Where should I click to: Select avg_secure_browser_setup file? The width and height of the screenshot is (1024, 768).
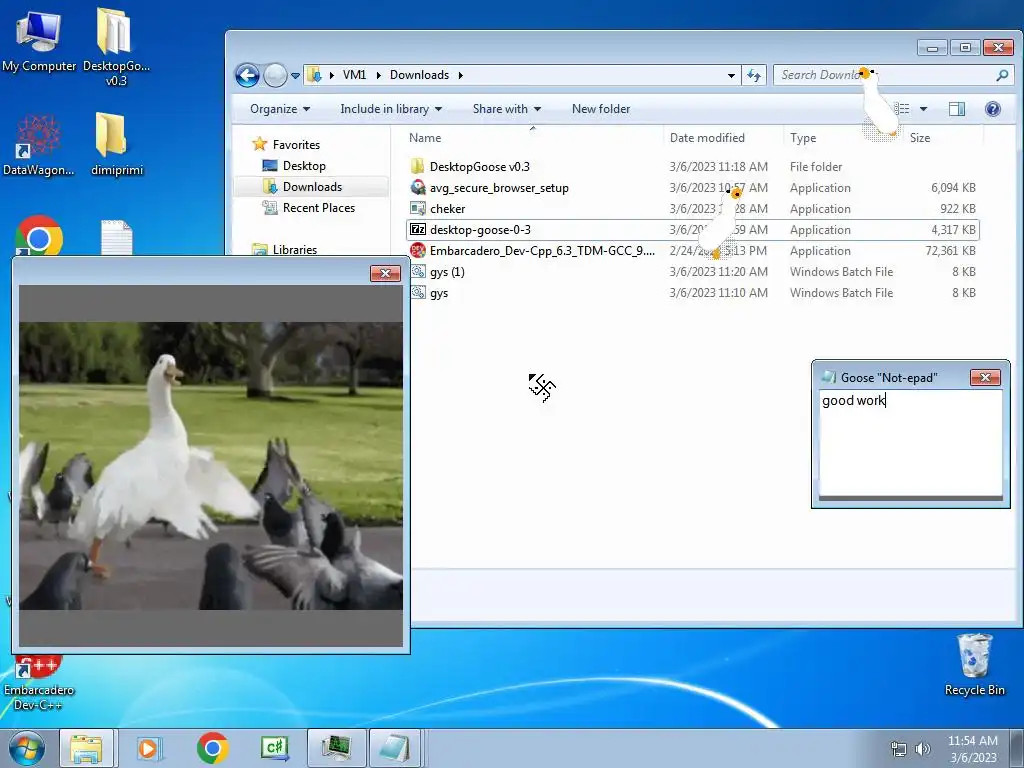(692, 187)
